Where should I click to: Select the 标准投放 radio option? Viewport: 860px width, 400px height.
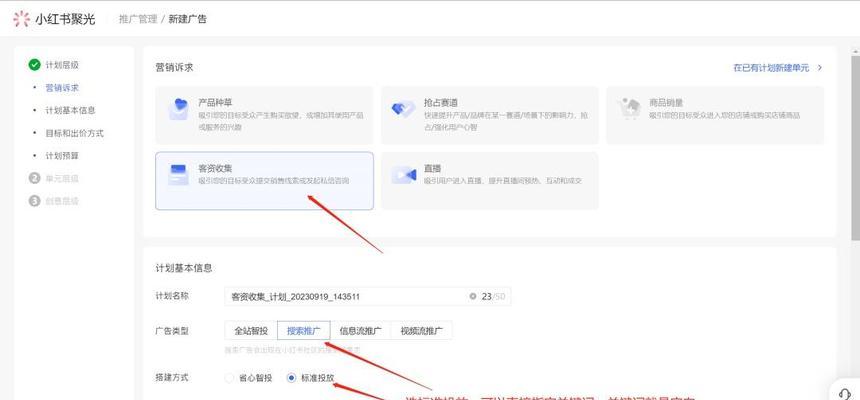[x=292, y=378]
